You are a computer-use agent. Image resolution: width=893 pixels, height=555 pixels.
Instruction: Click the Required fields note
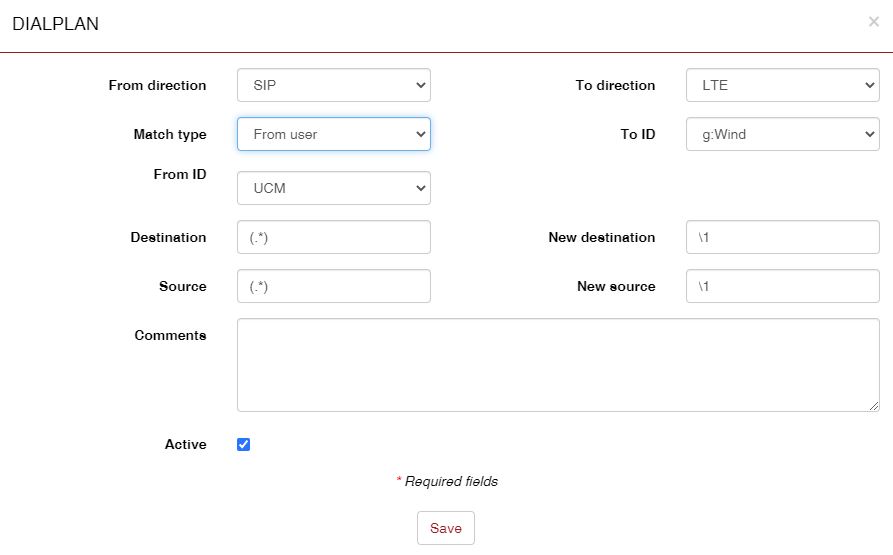tap(447, 482)
